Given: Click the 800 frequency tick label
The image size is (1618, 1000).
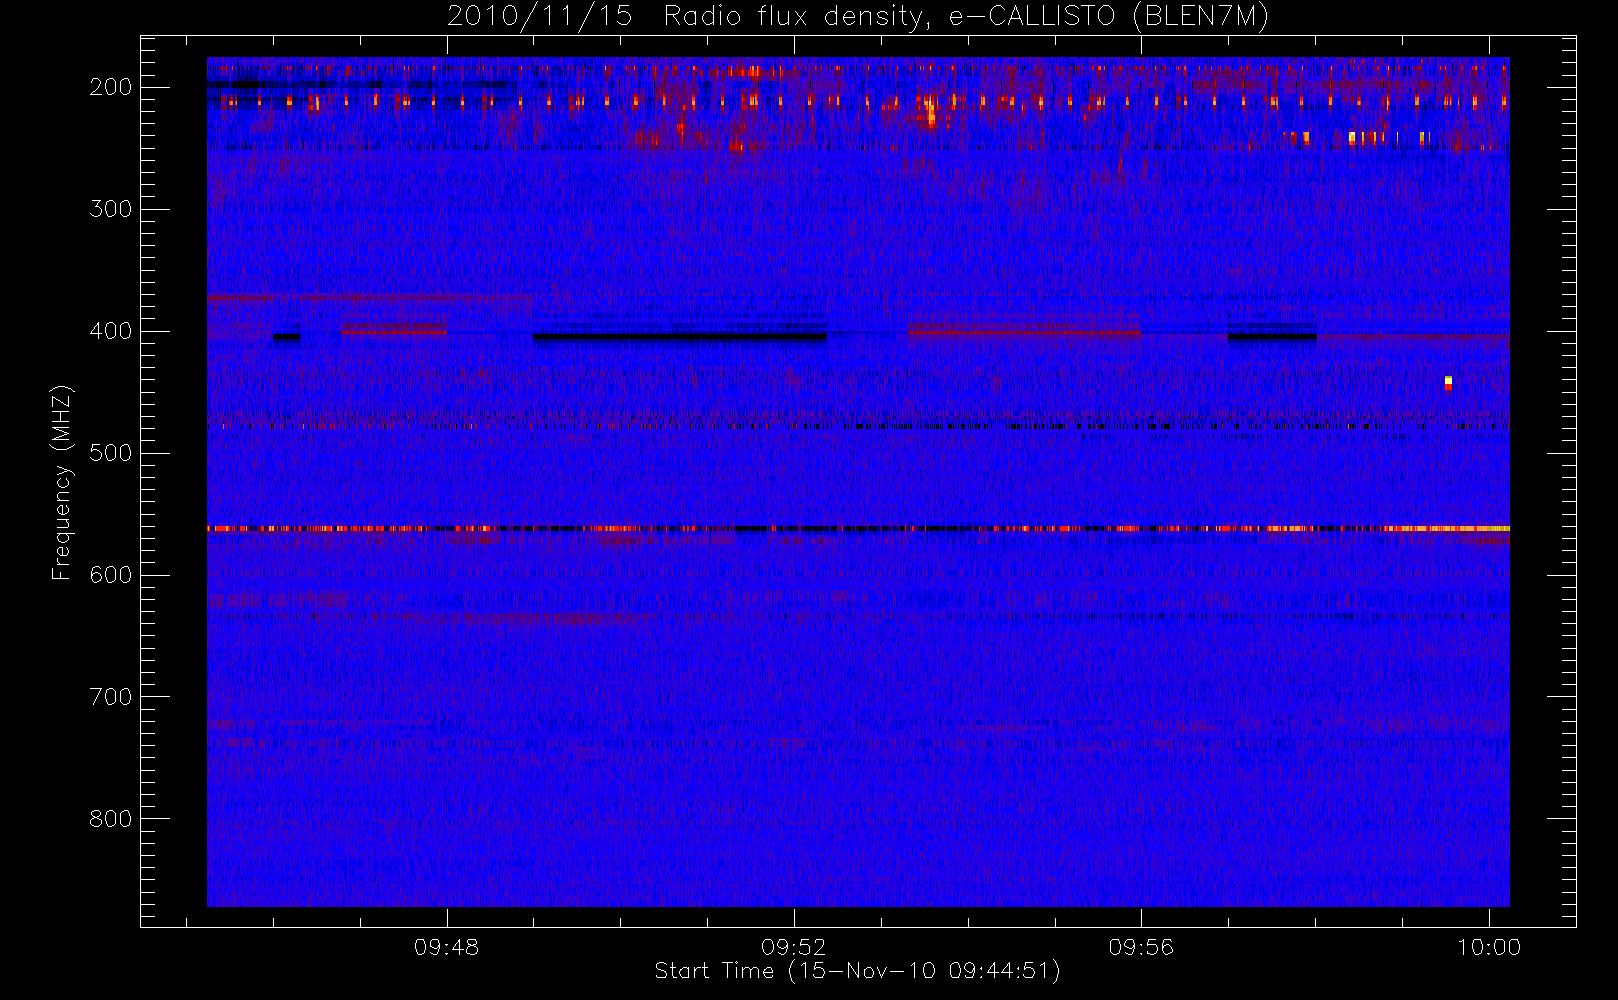Looking at the screenshot, I should 111,819.
